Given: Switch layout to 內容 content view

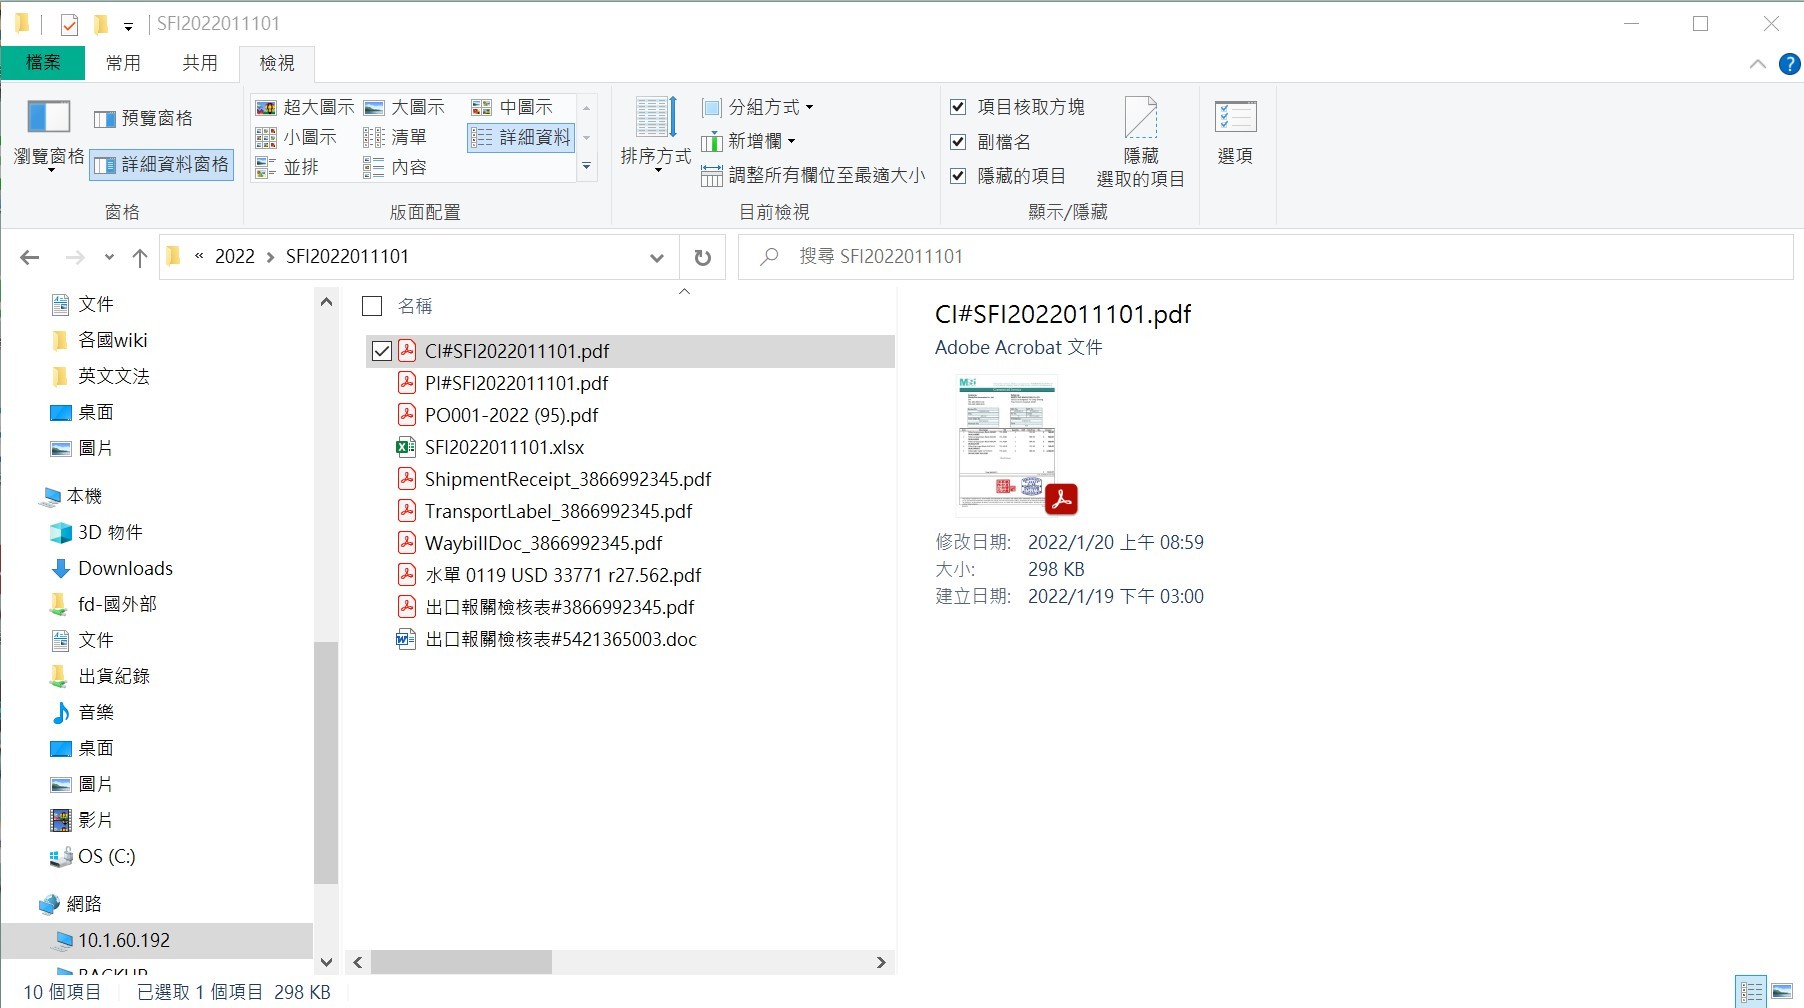Looking at the screenshot, I should point(395,167).
